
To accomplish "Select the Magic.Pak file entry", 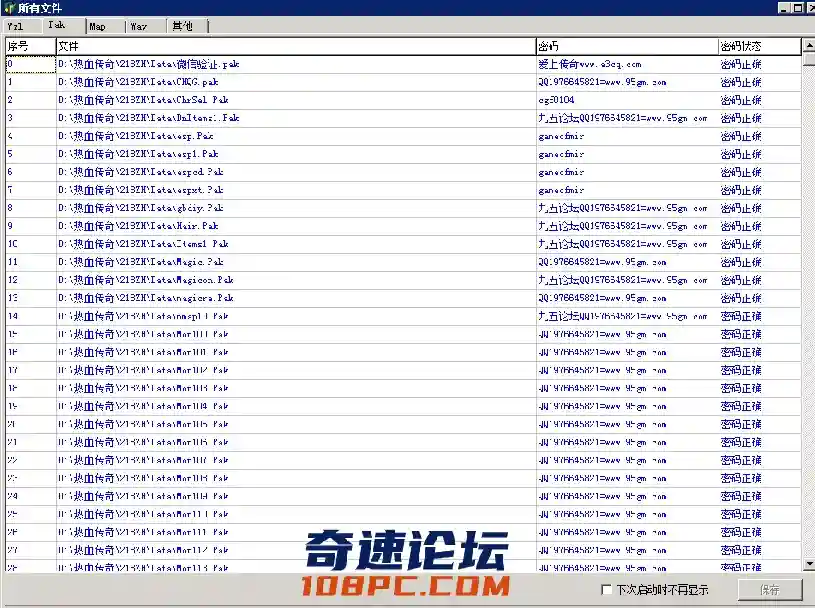I will (296, 262).
